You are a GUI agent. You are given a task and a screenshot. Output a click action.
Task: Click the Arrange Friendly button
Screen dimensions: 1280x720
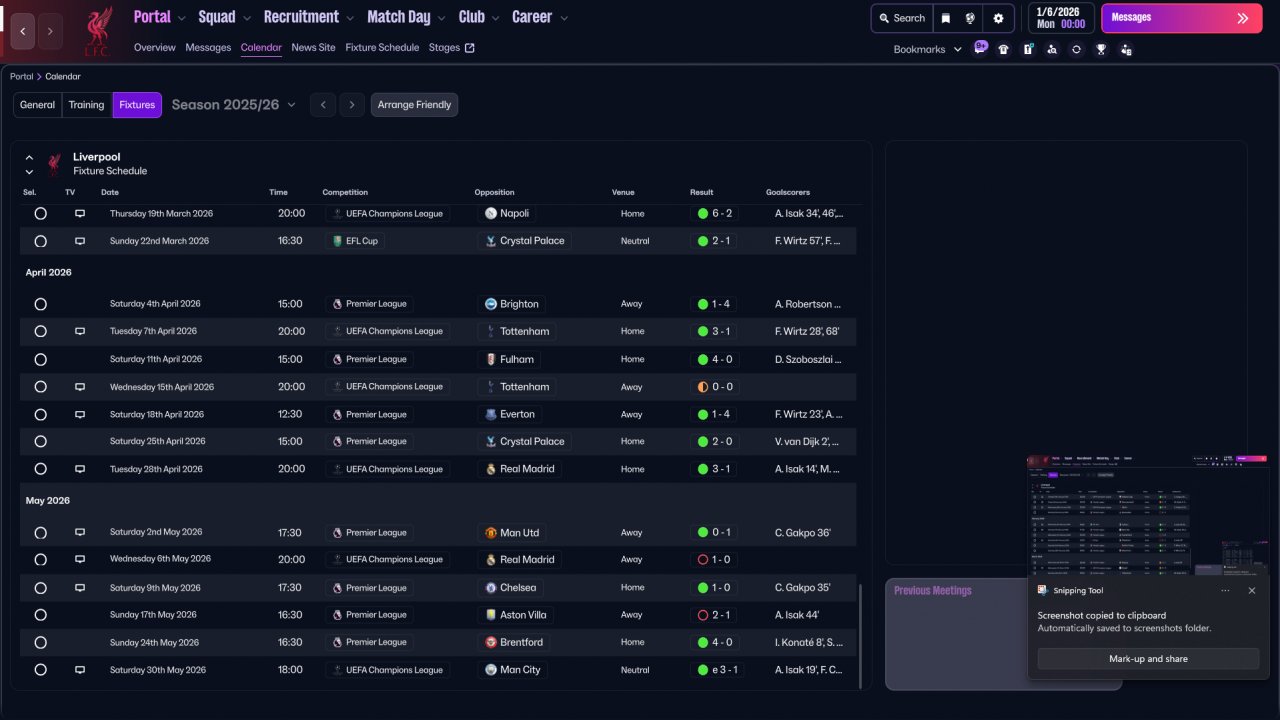(x=414, y=105)
